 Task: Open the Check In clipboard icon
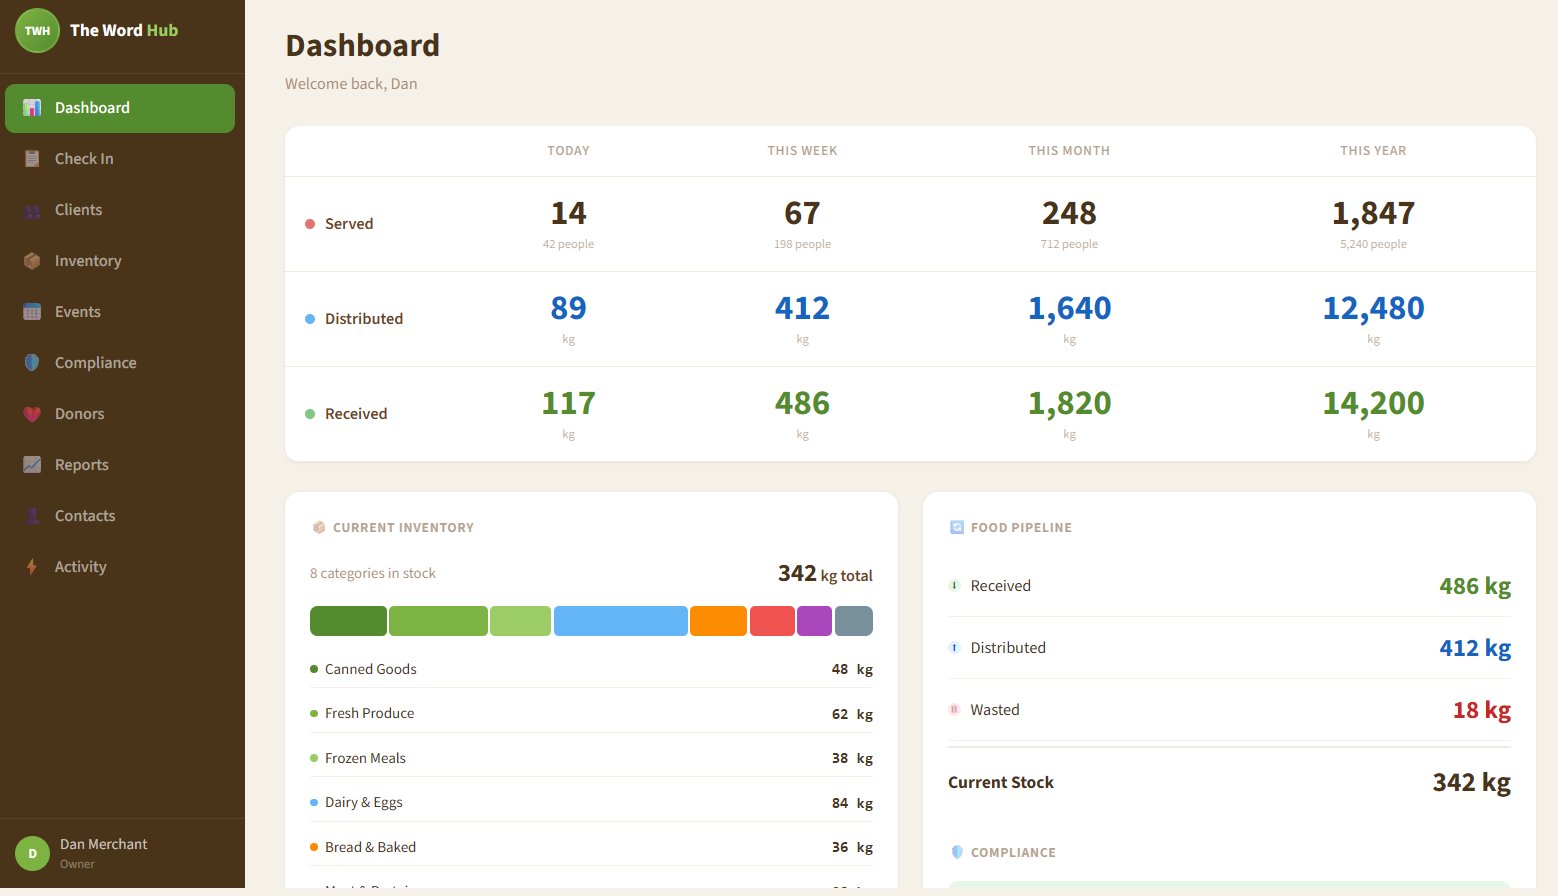coord(33,158)
